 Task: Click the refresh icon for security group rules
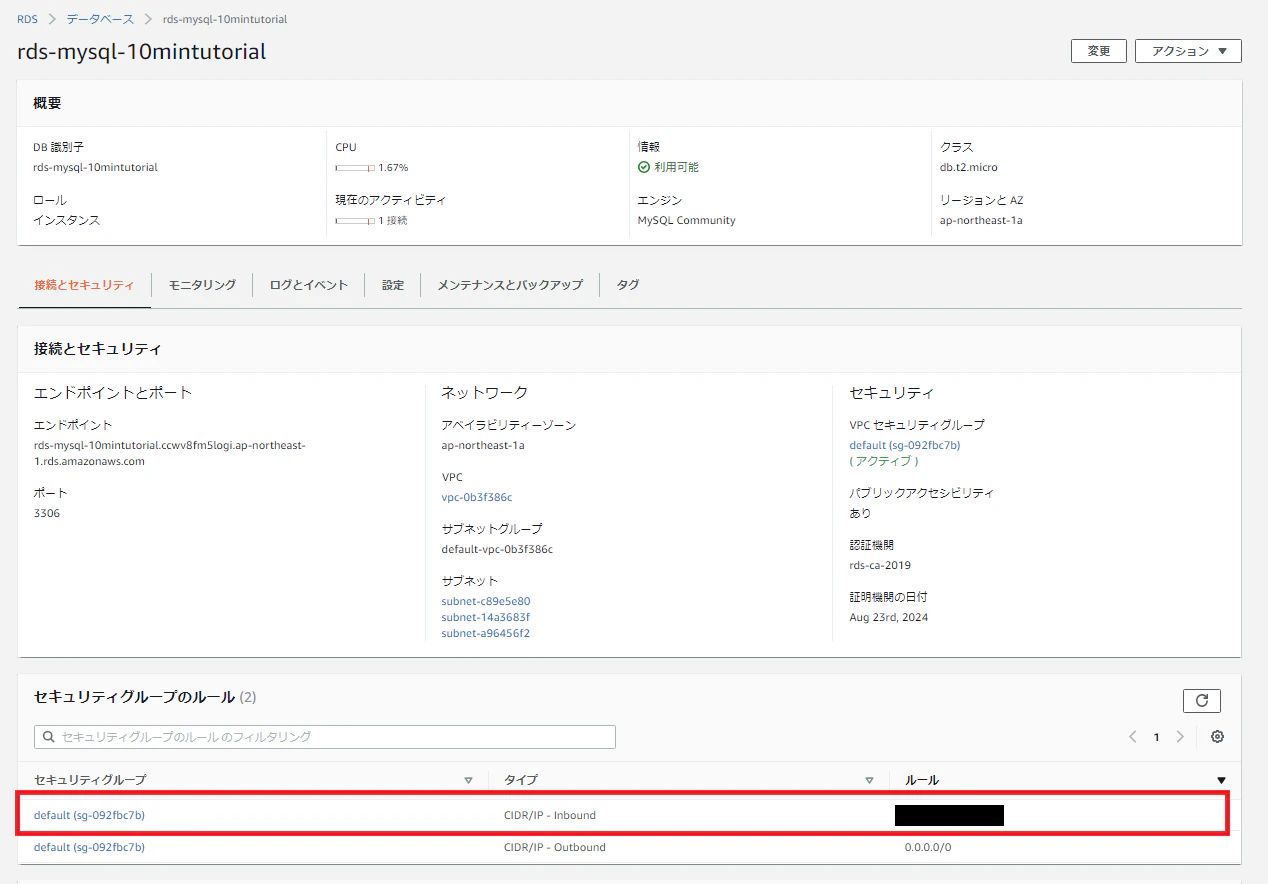(1201, 700)
